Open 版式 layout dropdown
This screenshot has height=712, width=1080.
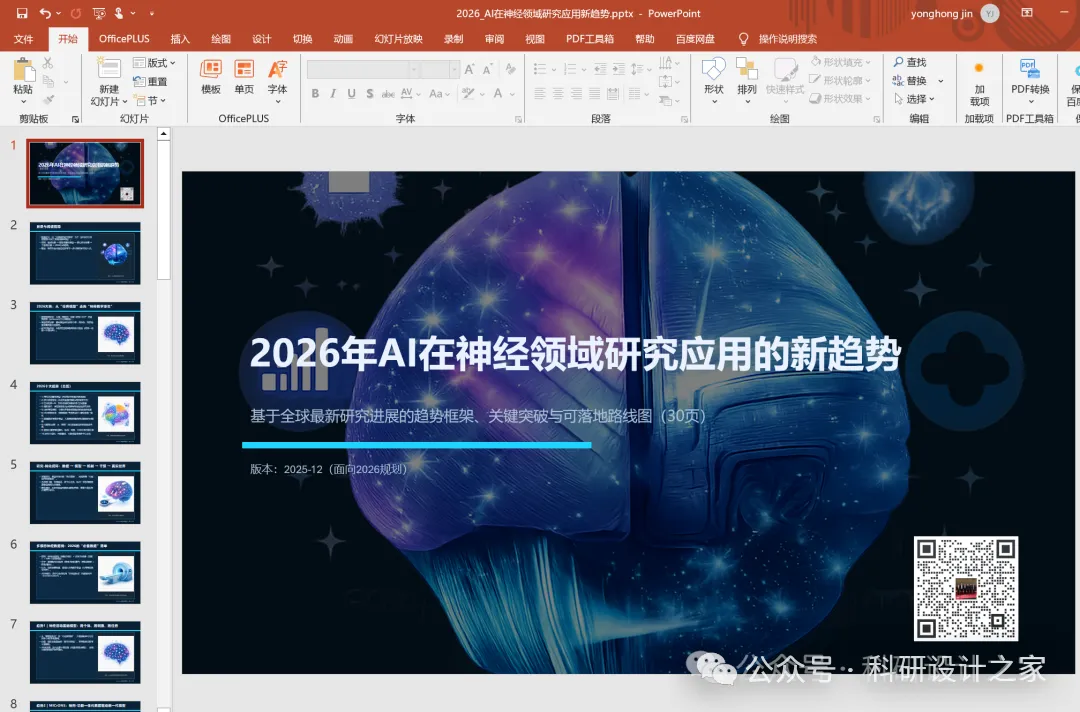point(154,63)
